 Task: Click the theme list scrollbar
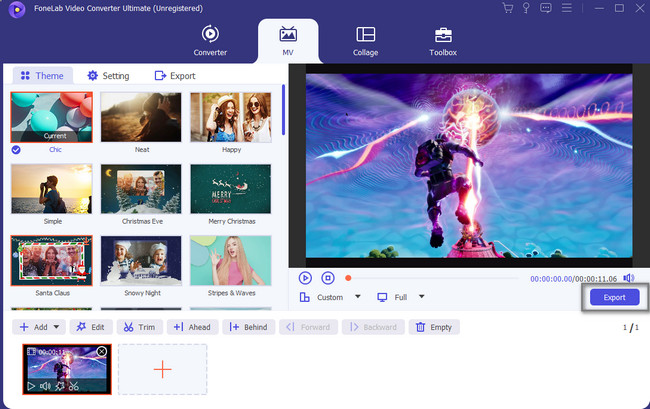[283, 110]
